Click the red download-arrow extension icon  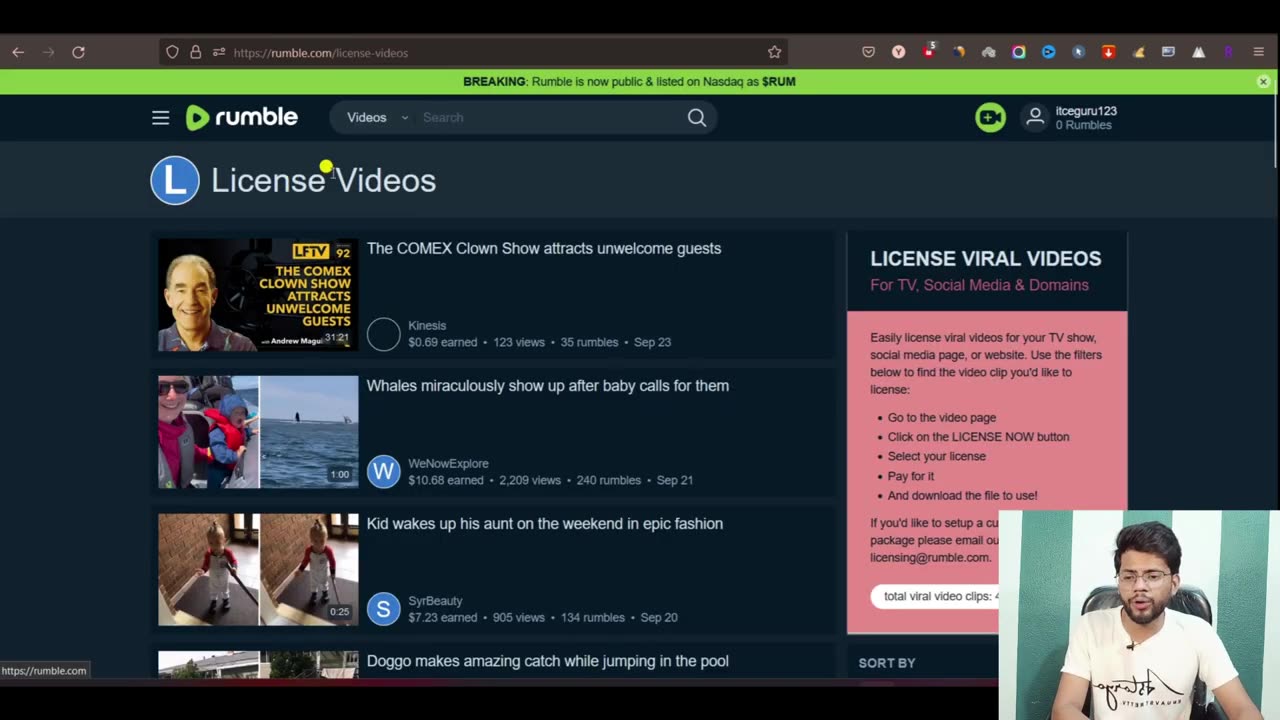click(x=1108, y=52)
